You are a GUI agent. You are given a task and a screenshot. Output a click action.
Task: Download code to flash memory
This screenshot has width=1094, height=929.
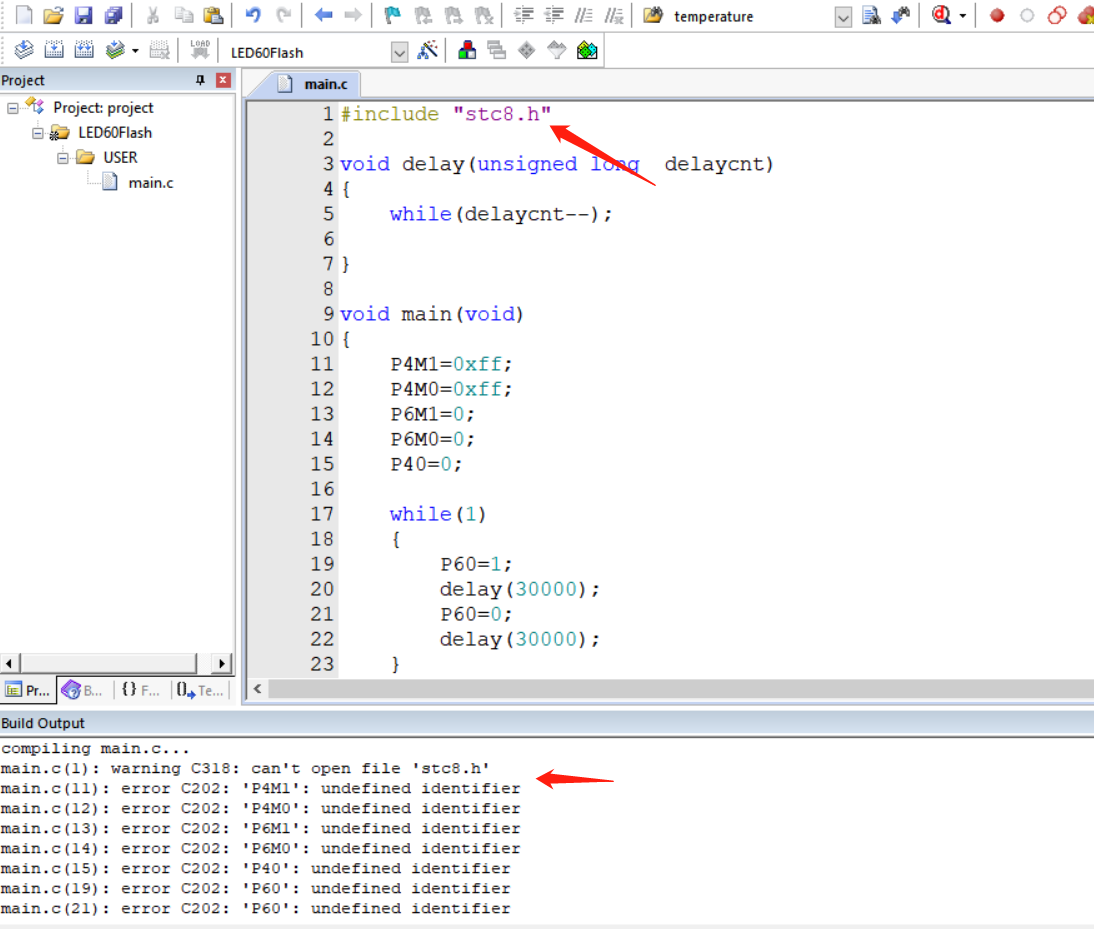coord(200,50)
